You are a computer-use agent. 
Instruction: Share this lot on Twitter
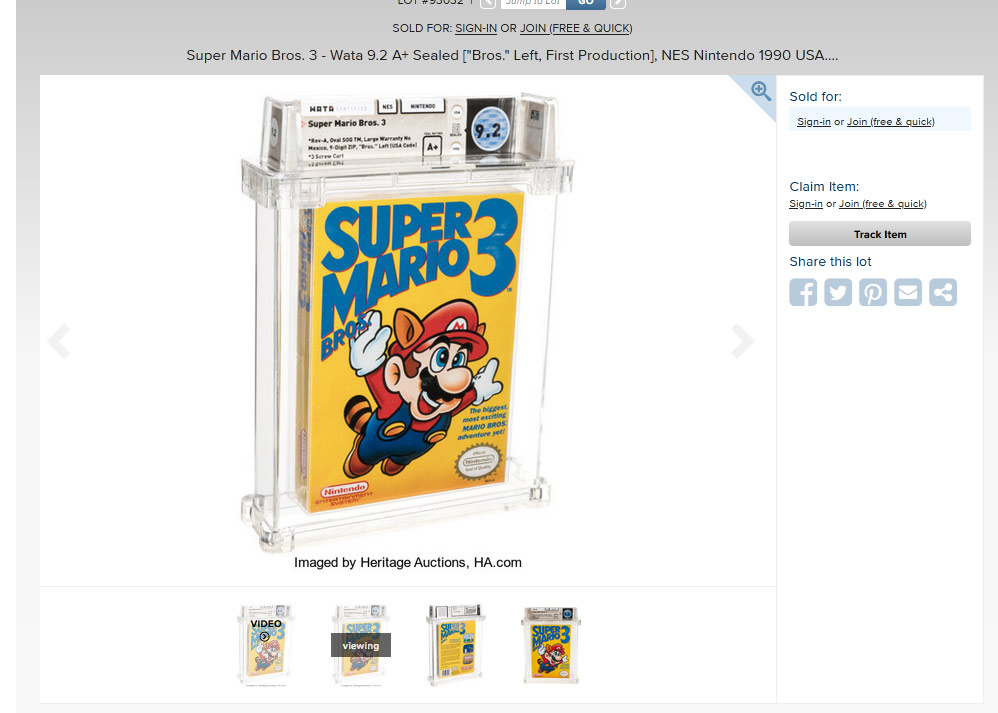[838, 292]
